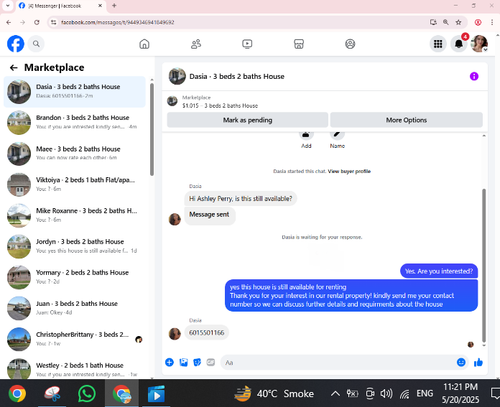The height and width of the screenshot is (407, 500).
Task: Go back from Marketplace chats list
Action: coord(13,68)
